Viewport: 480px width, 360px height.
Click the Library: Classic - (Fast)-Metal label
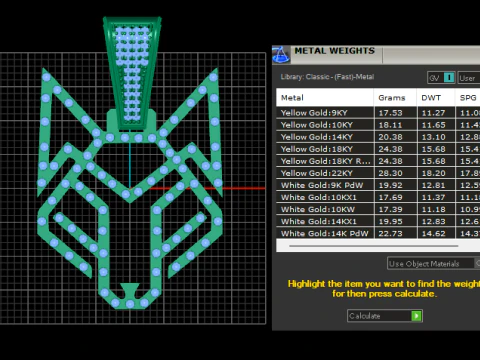click(327, 77)
